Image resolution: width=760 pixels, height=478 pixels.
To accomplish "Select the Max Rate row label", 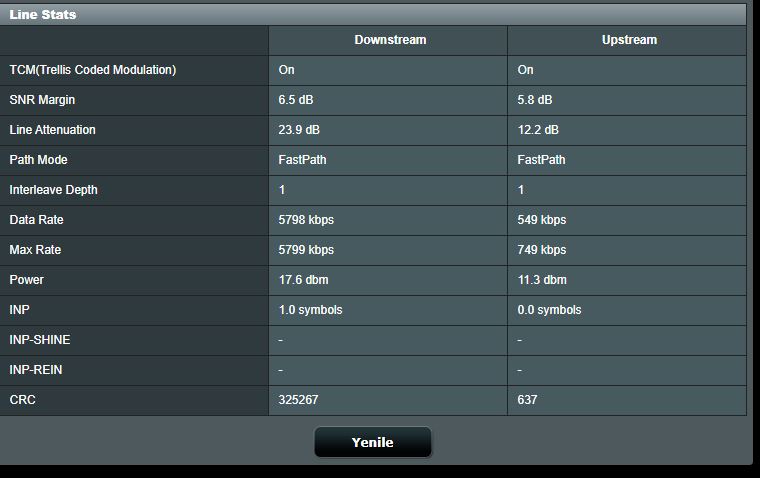I will pos(35,250).
